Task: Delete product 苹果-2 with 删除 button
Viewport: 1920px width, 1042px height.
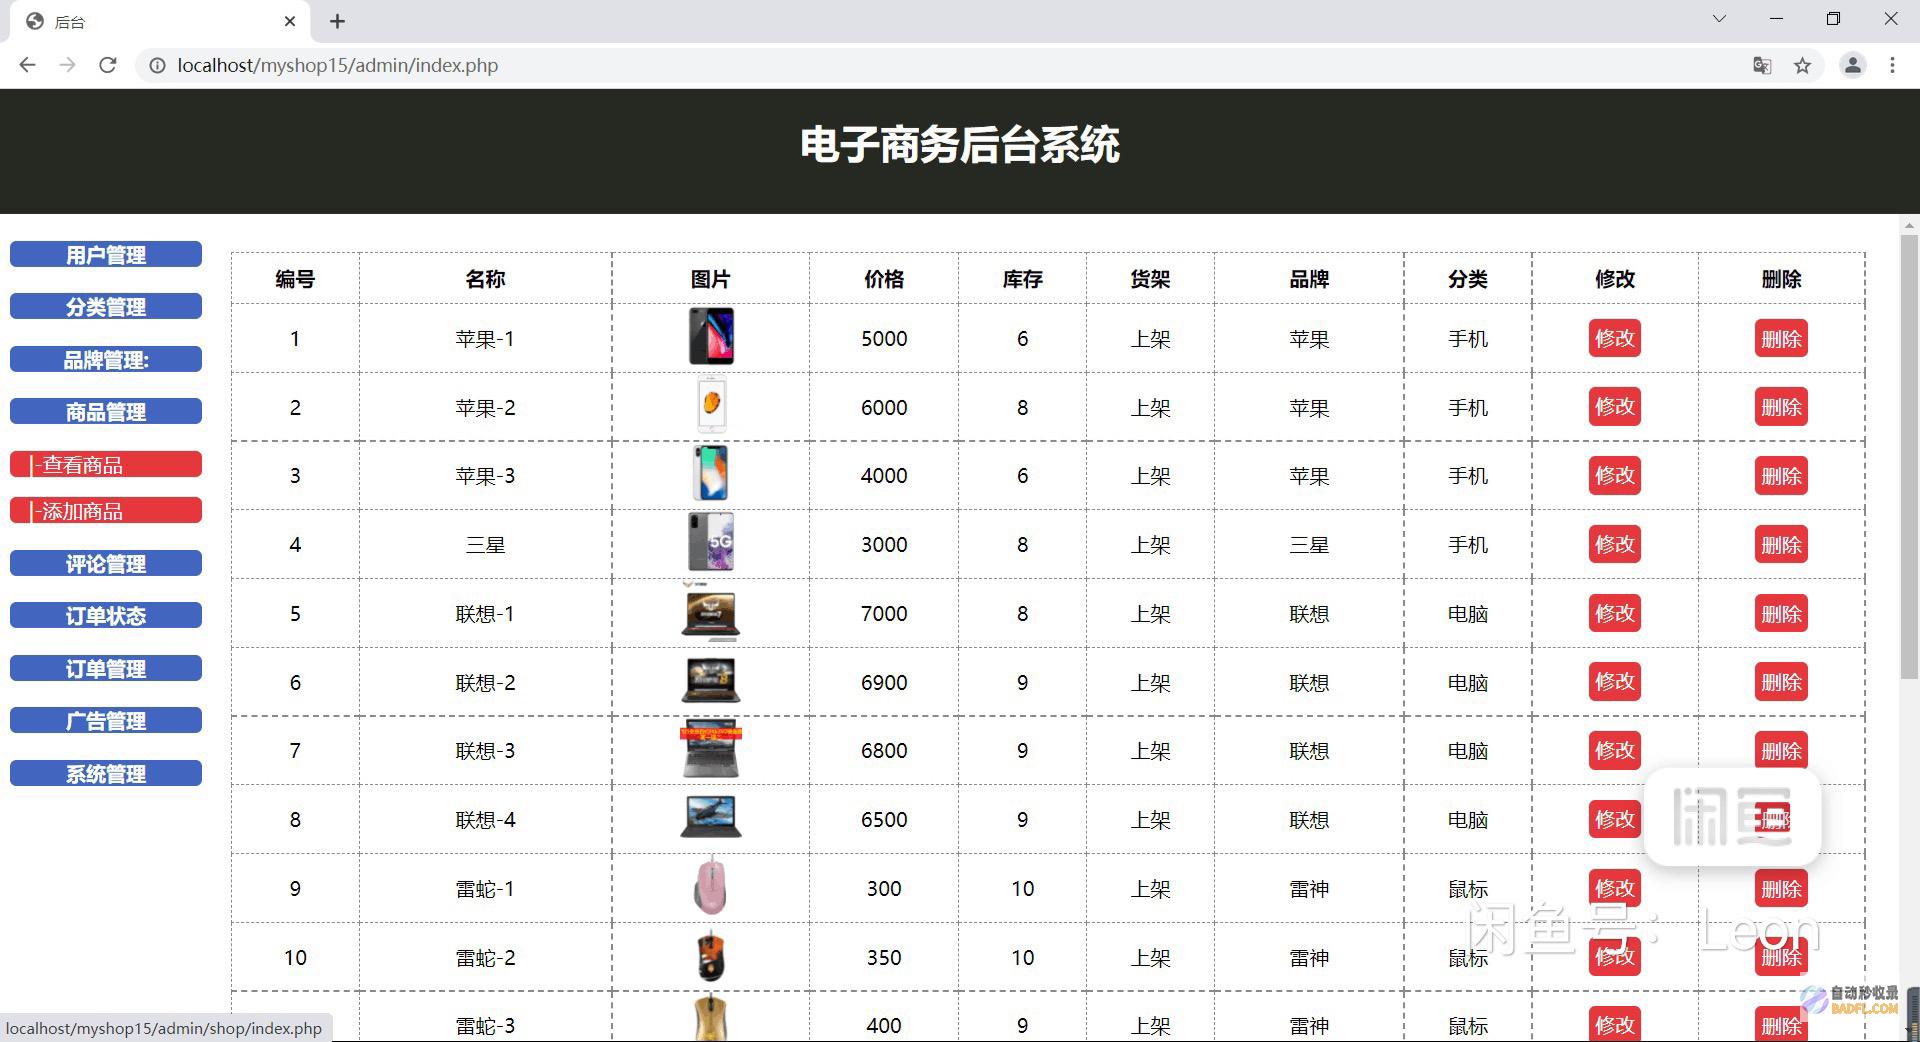Action: coord(1781,406)
